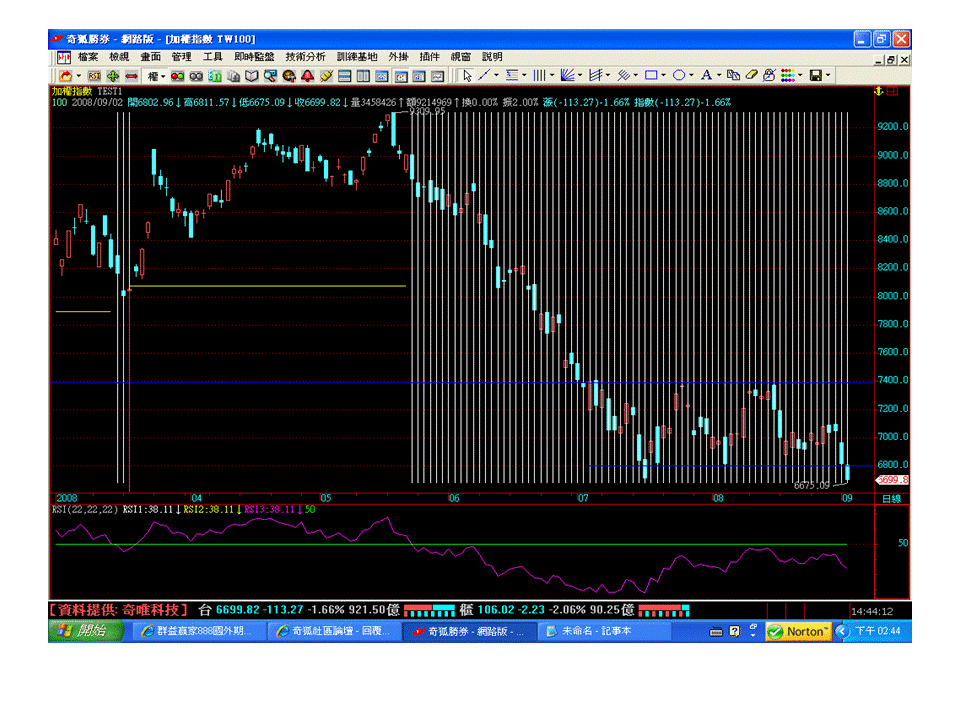Open the 外掛 menu
The image size is (960, 720).
coord(399,57)
